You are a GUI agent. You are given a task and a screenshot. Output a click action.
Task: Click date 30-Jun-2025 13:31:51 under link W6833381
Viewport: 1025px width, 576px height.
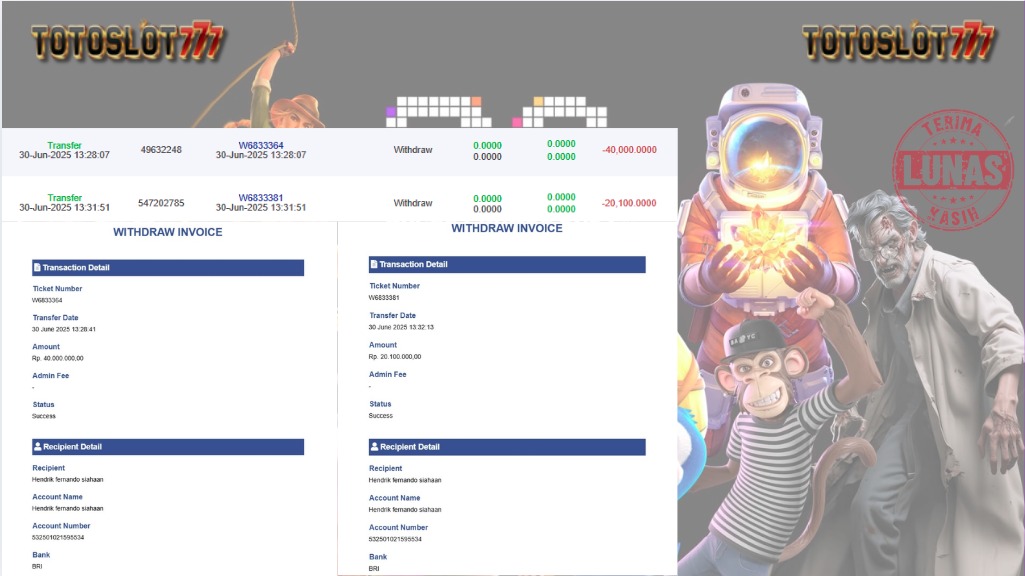pos(261,207)
